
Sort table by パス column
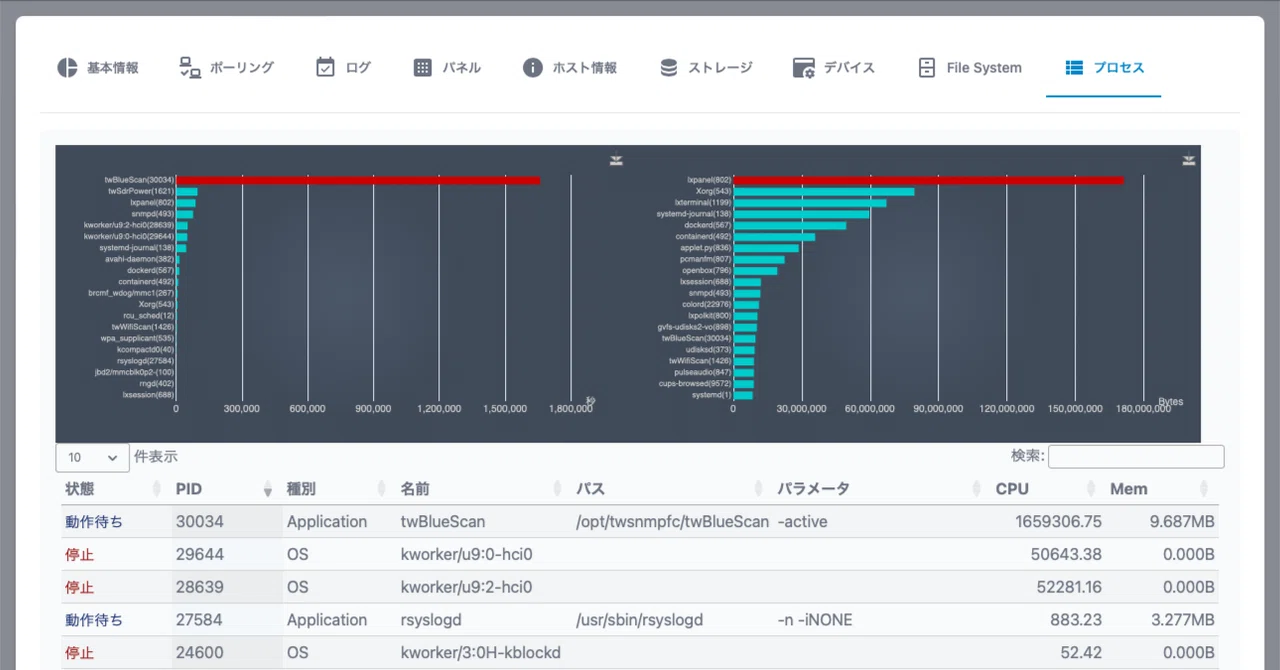671,489
